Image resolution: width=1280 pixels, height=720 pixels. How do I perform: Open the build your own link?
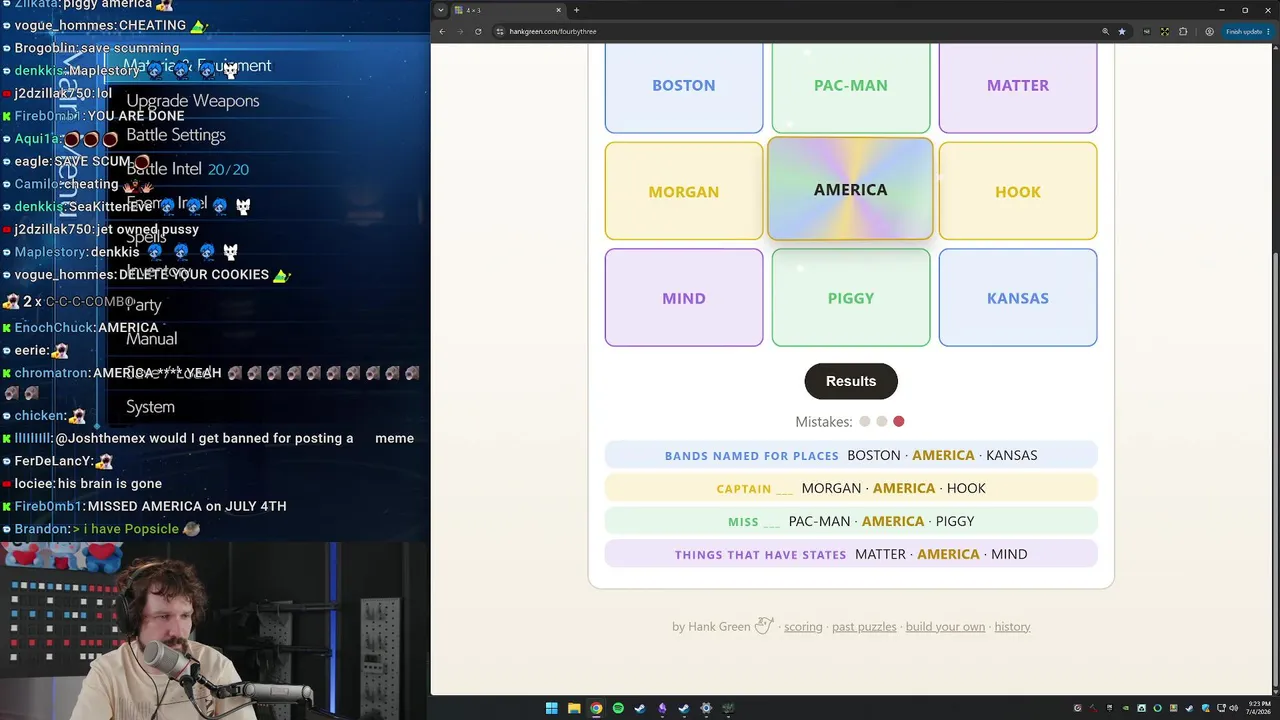tap(945, 627)
